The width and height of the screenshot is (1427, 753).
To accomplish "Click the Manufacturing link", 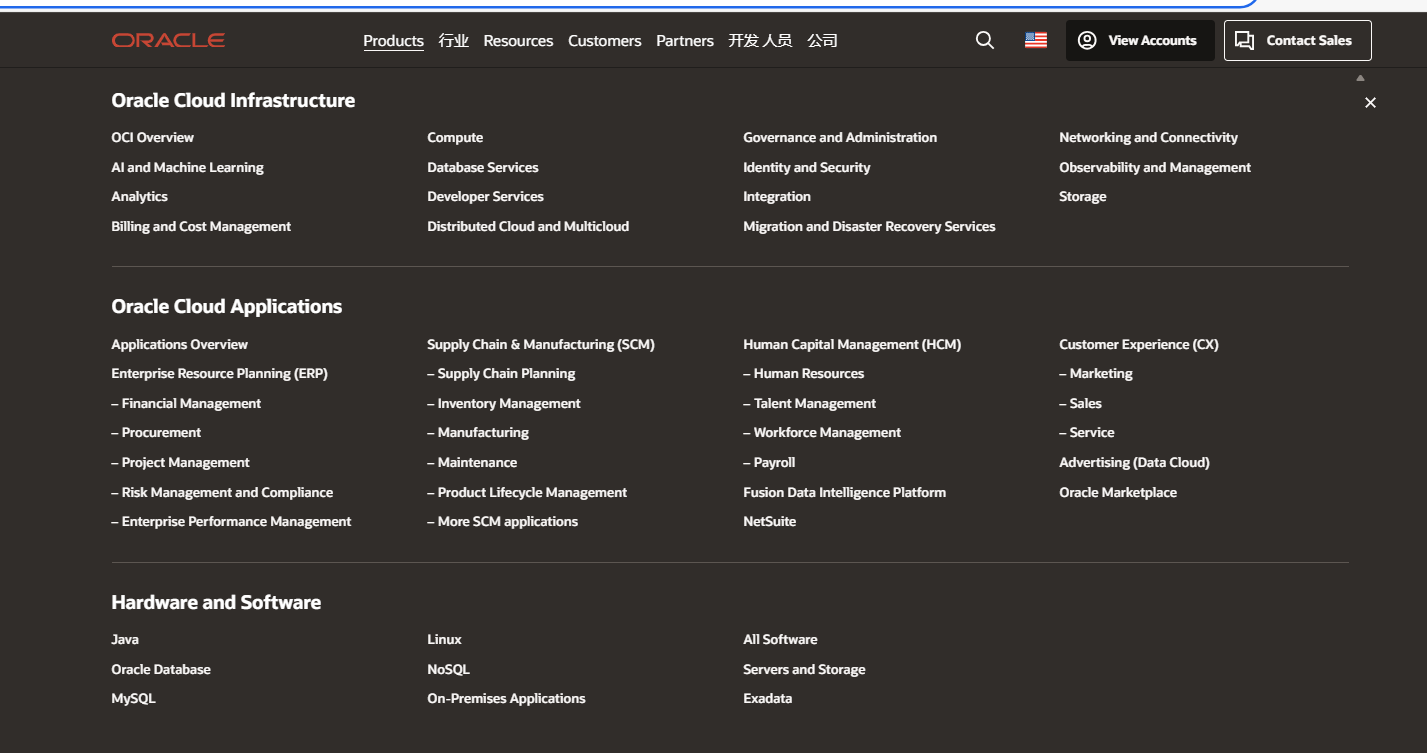I will point(478,433).
